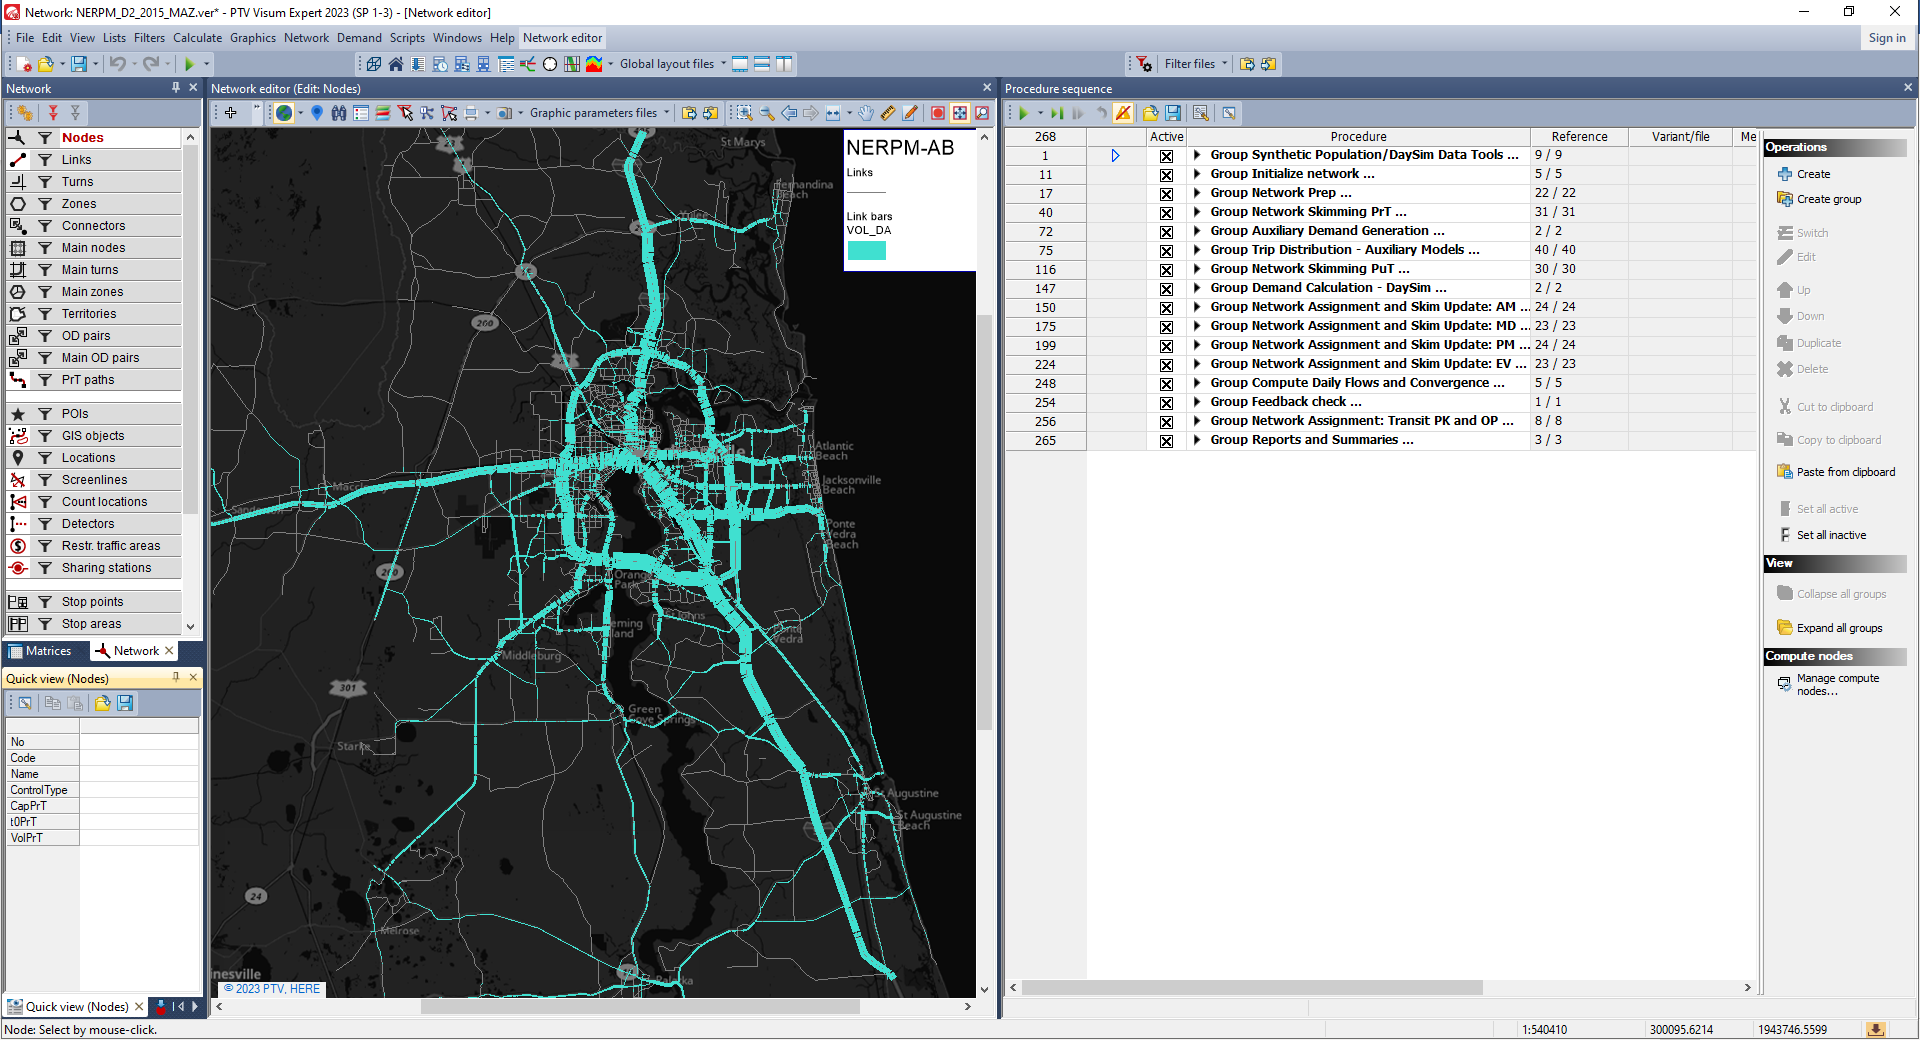Screen dimensions: 1920x1040
Task: Click the Links network object icon
Action: click(x=18, y=160)
